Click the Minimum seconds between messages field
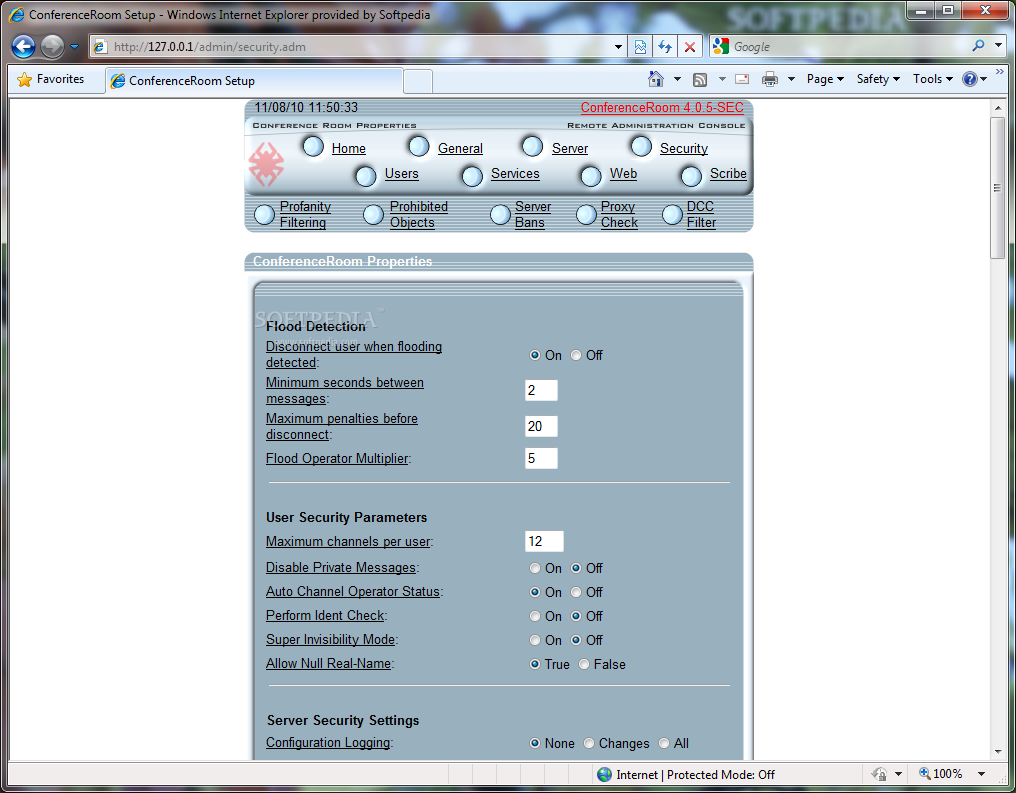Screen dimensions: 1016x793 [x=541, y=391]
